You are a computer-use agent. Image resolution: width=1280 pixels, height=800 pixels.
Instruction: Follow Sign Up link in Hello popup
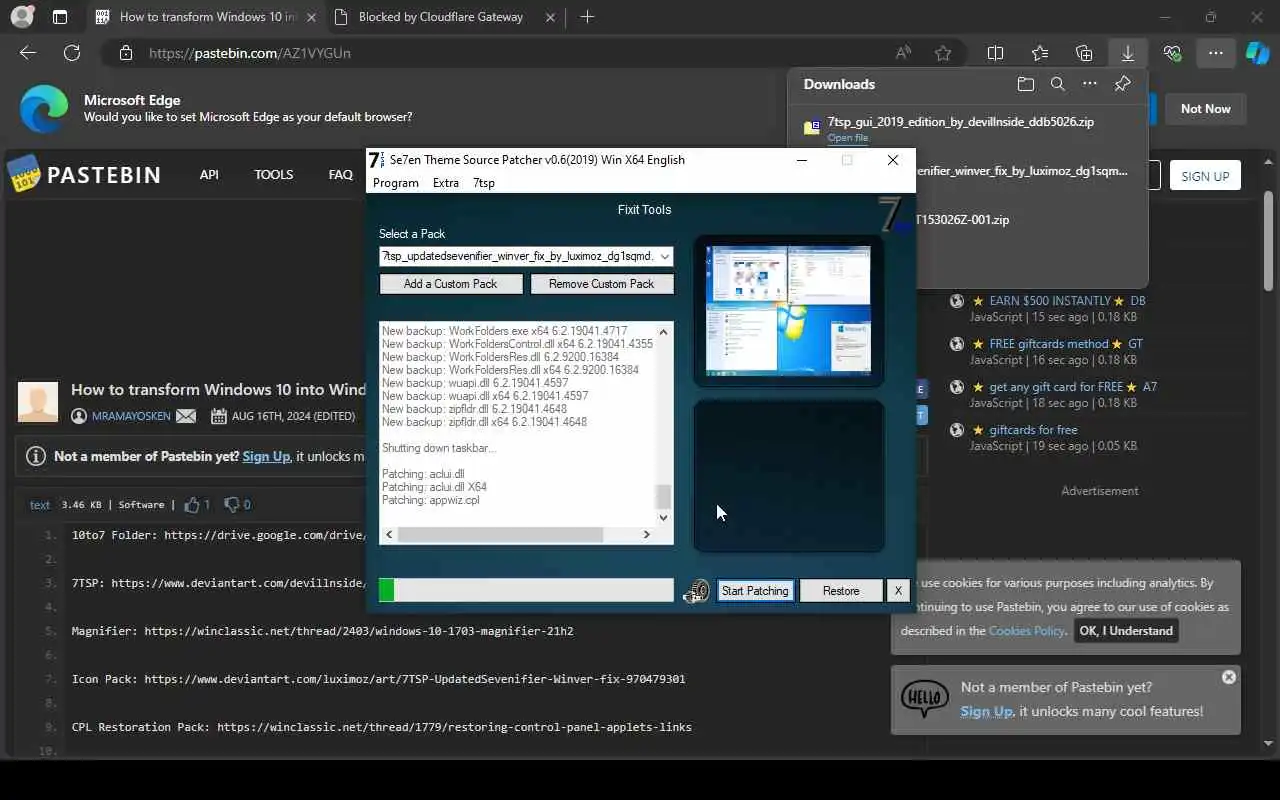coord(986,711)
